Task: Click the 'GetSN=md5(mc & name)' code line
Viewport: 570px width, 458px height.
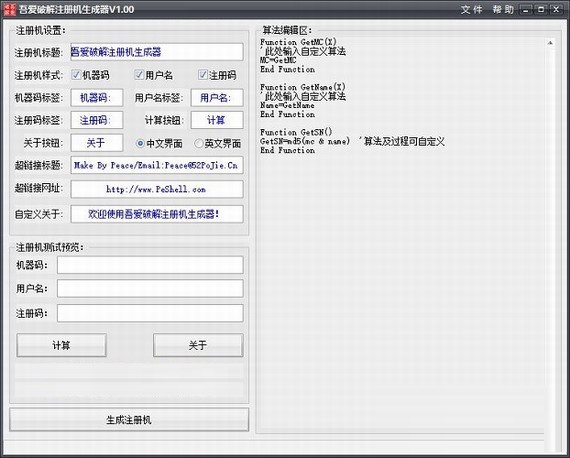Action: [305, 141]
